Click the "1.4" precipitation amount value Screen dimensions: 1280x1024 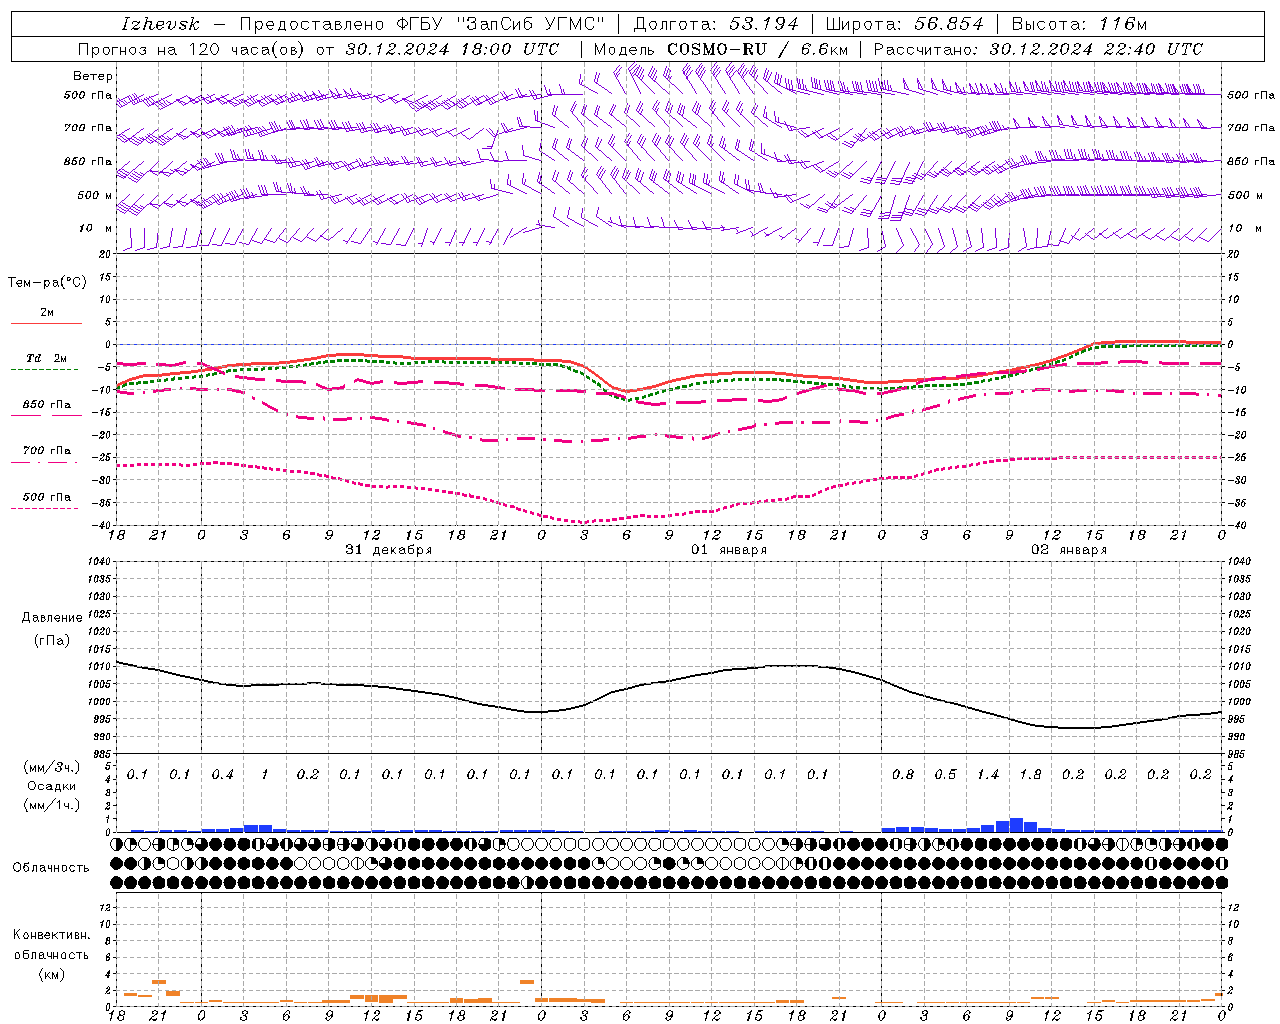(988, 775)
